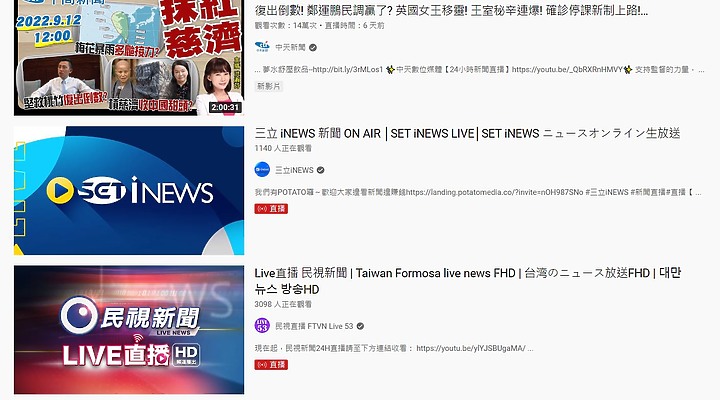
Task: Open the 中天新聞 channel name link
Action: point(290,47)
